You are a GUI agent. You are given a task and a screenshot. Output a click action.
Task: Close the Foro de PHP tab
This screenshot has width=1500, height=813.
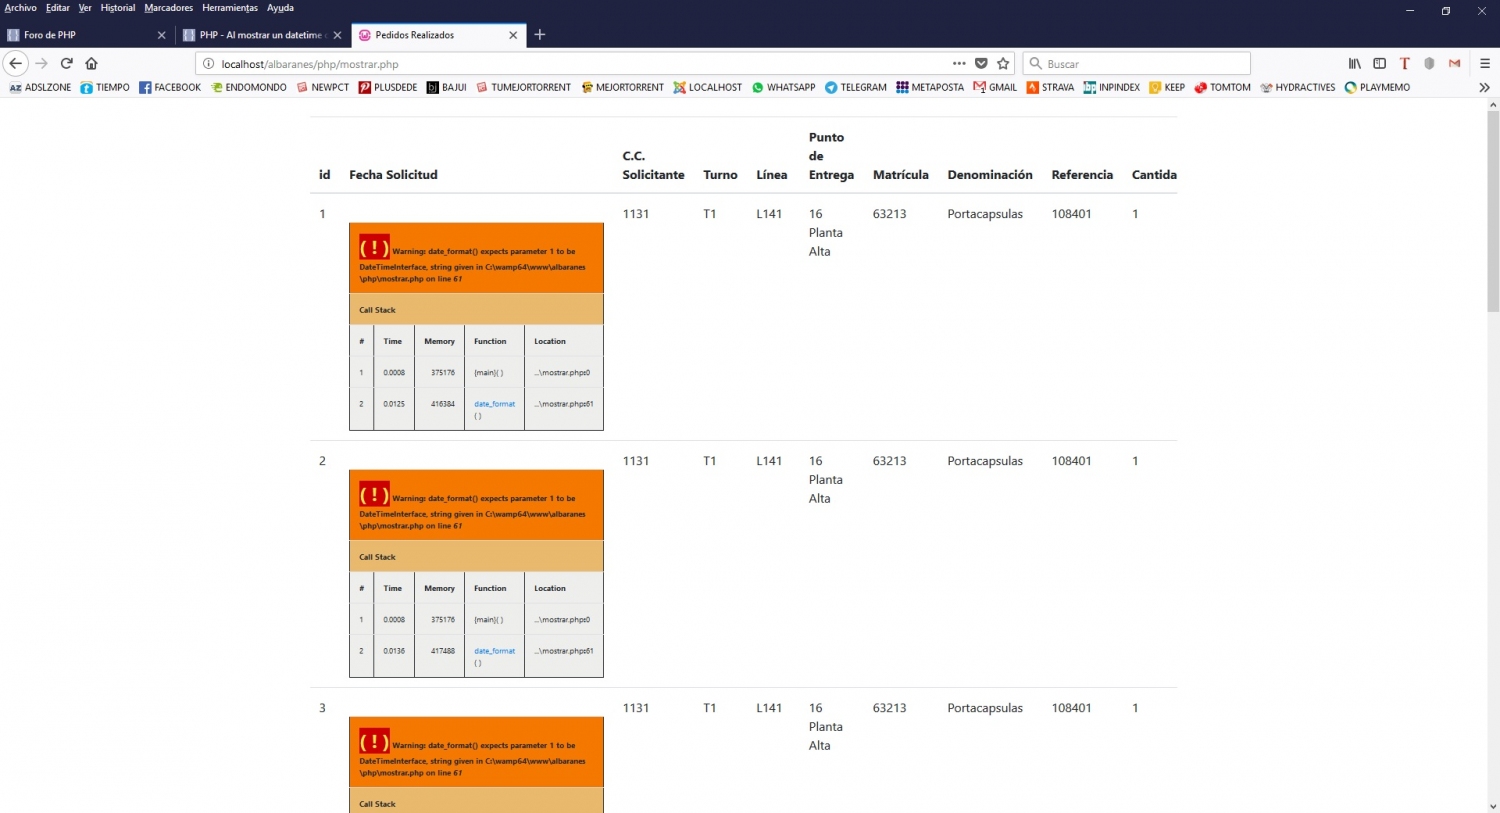point(162,35)
